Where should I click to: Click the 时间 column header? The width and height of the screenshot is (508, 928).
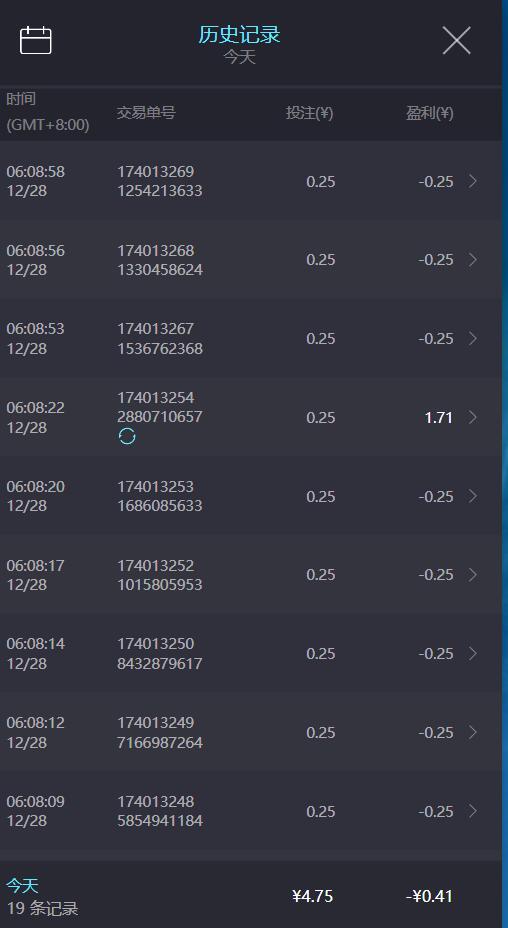click(x=21, y=99)
